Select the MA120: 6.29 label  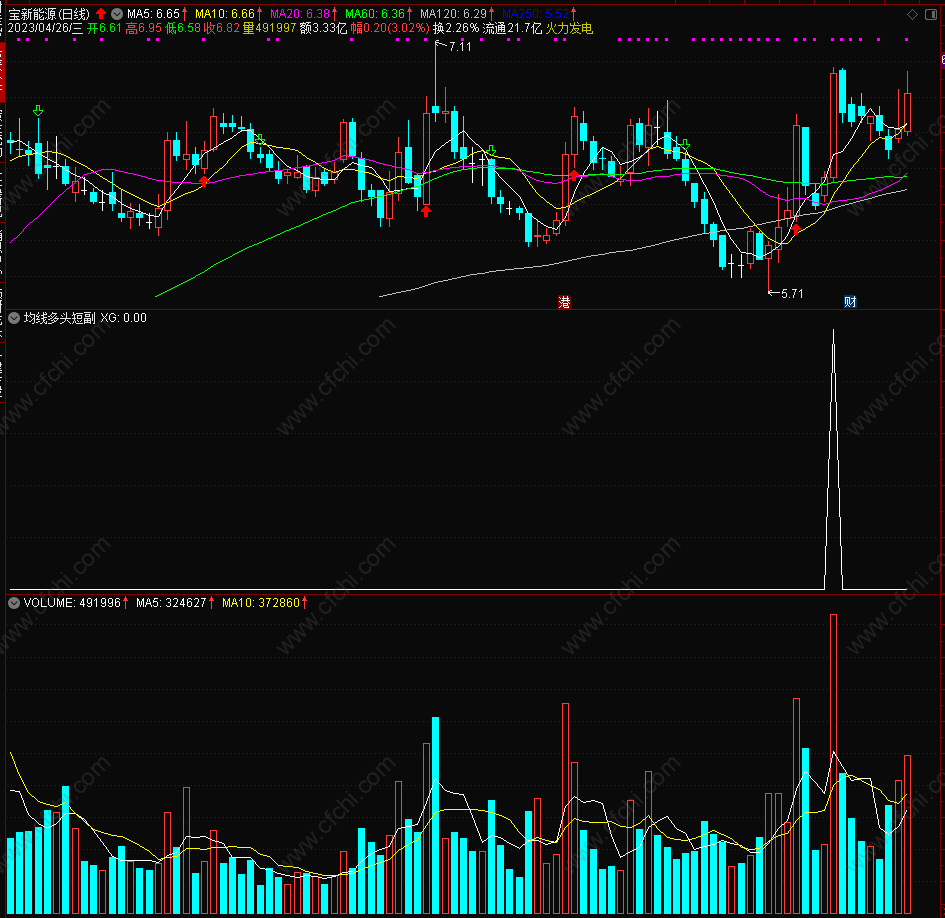click(x=453, y=13)
